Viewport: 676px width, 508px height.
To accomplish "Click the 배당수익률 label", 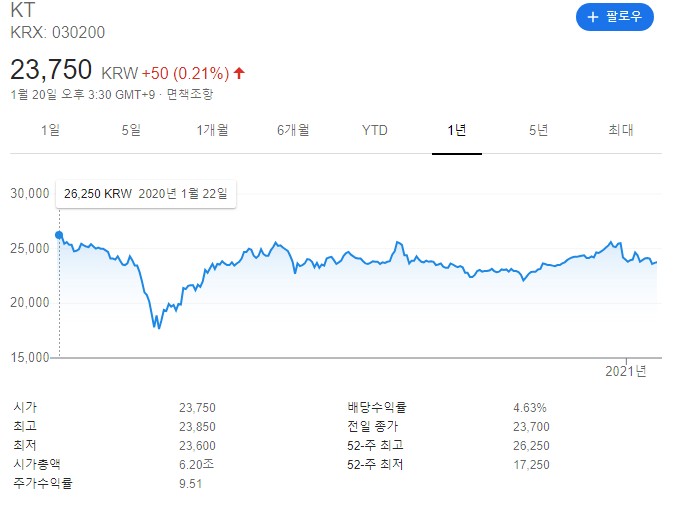I will click(x=377, y=407).
